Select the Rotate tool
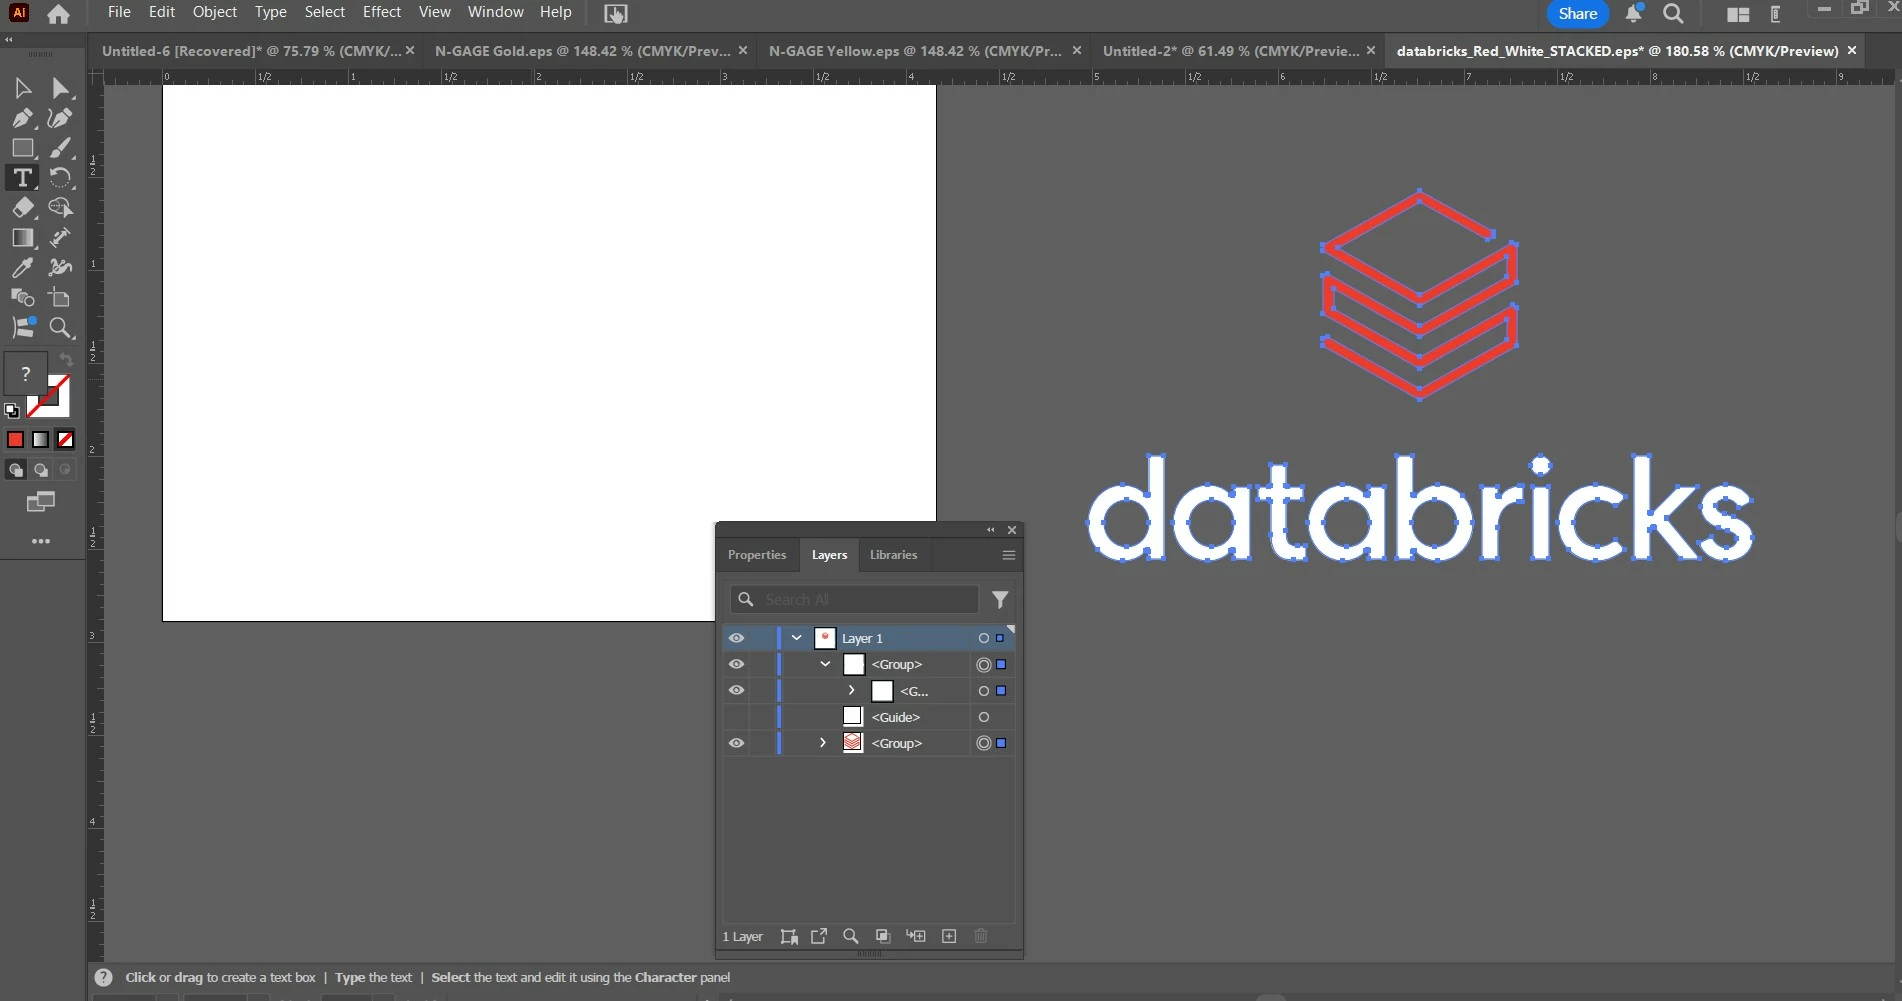 coord(60,178)
